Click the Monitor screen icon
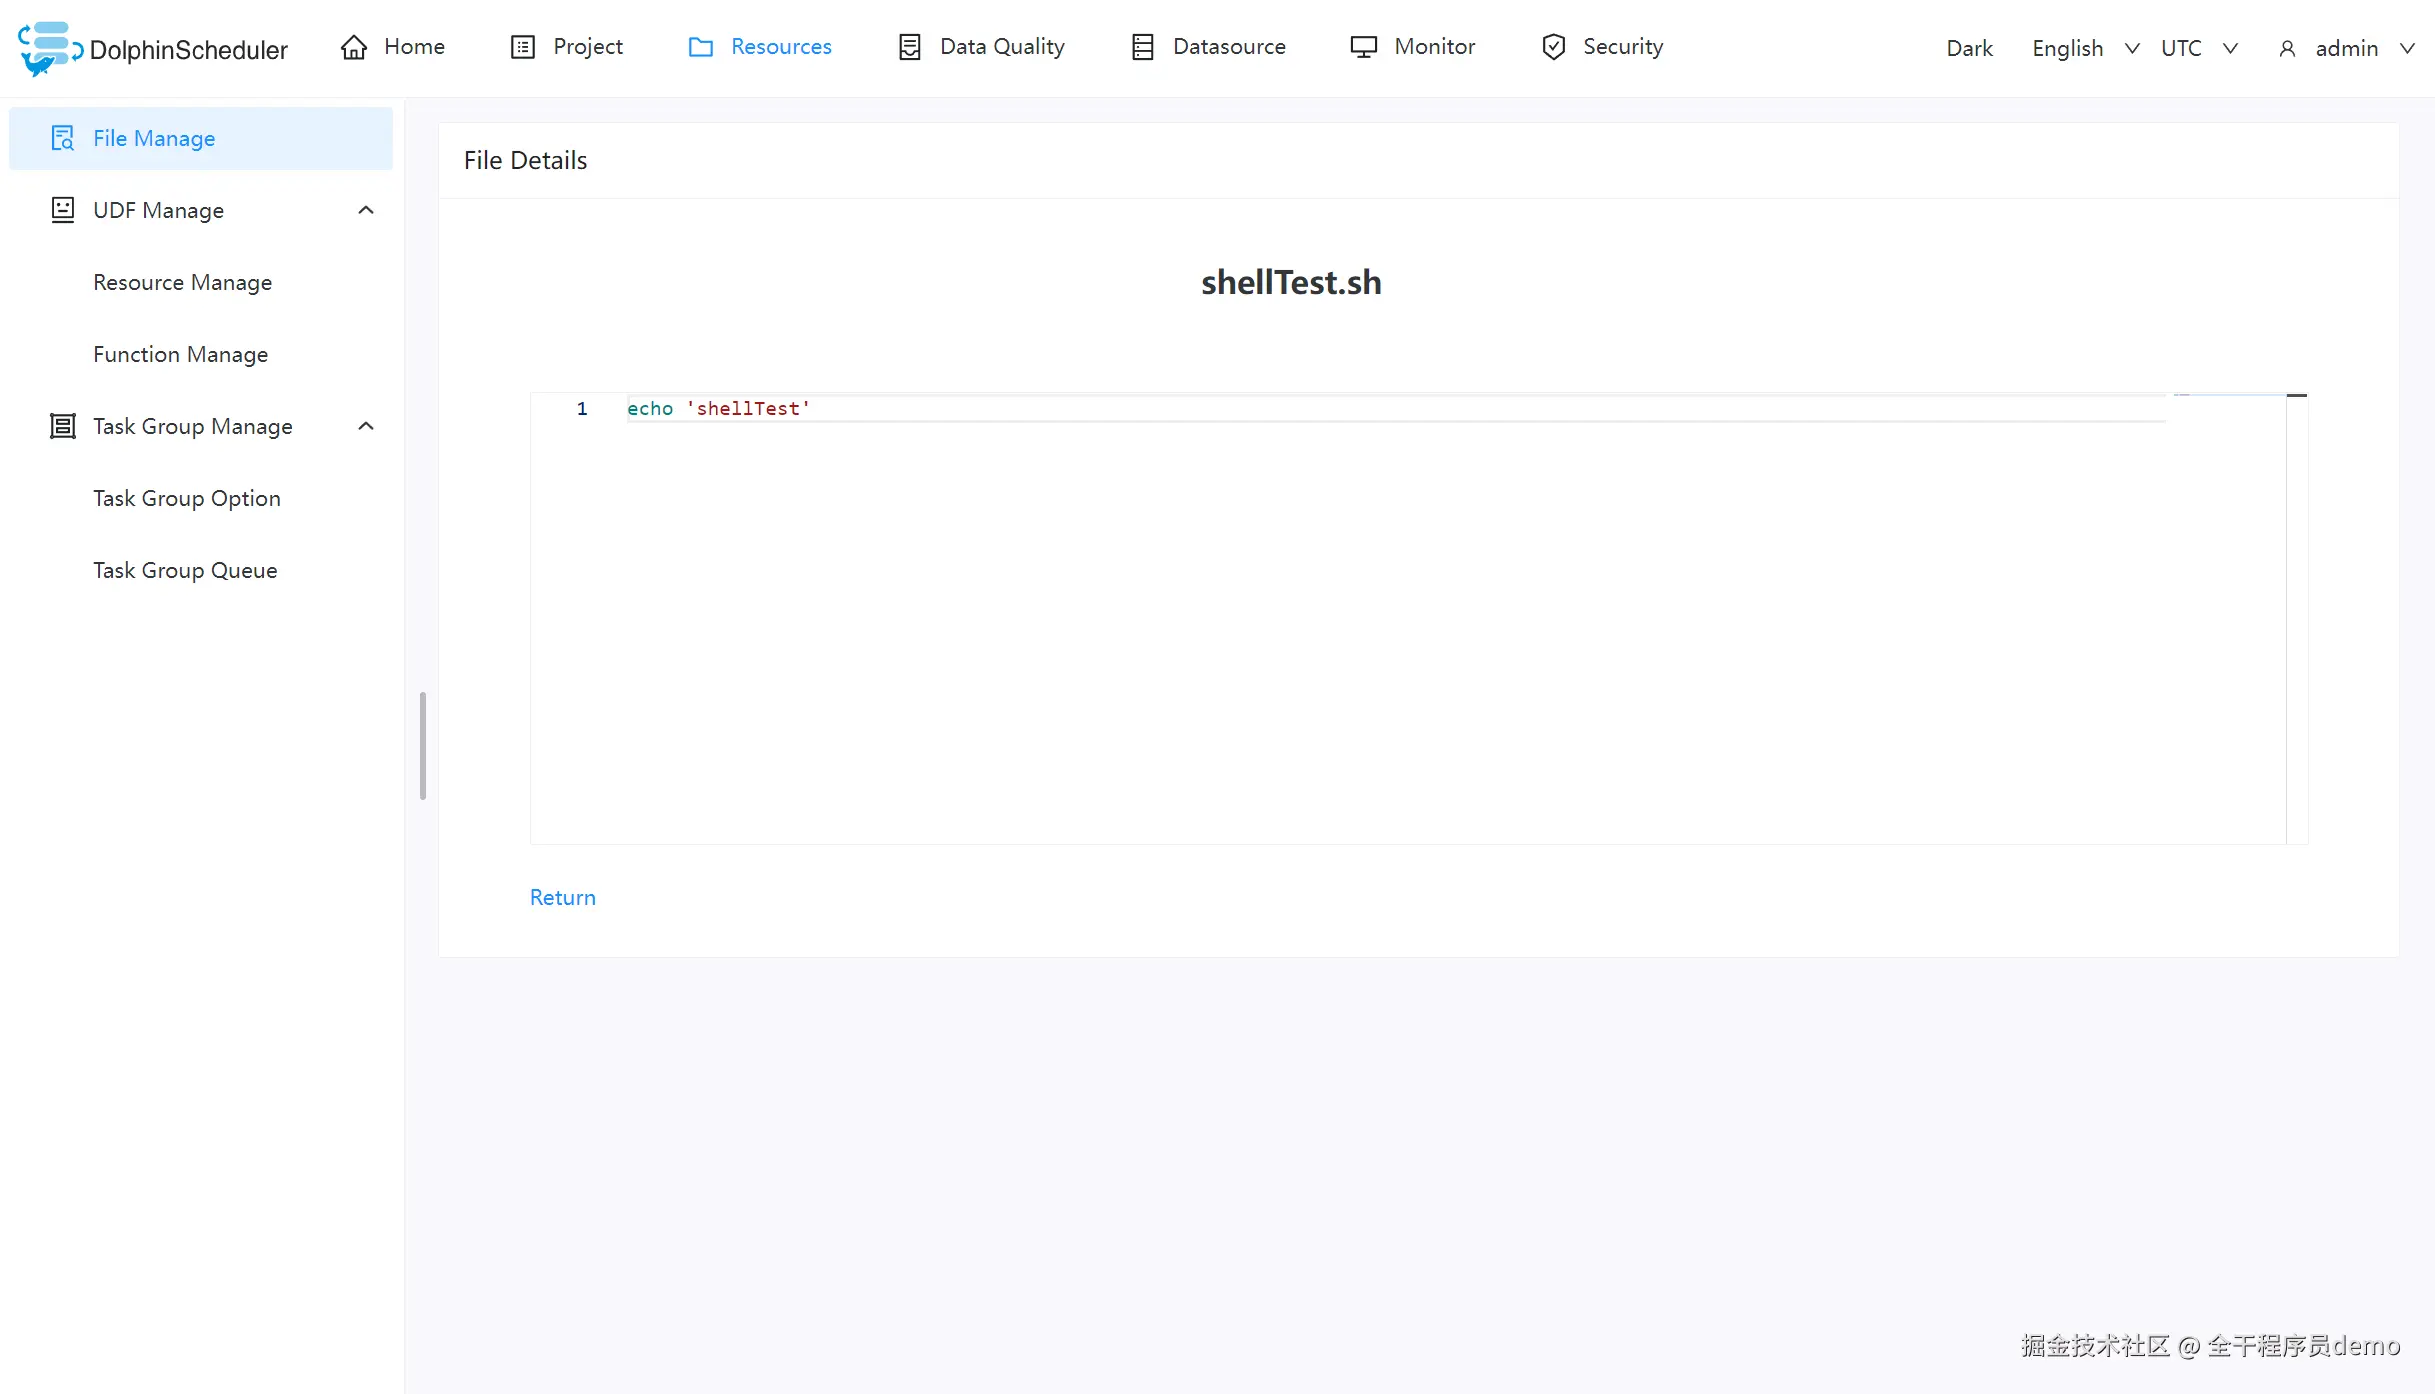 (1363, 47)
